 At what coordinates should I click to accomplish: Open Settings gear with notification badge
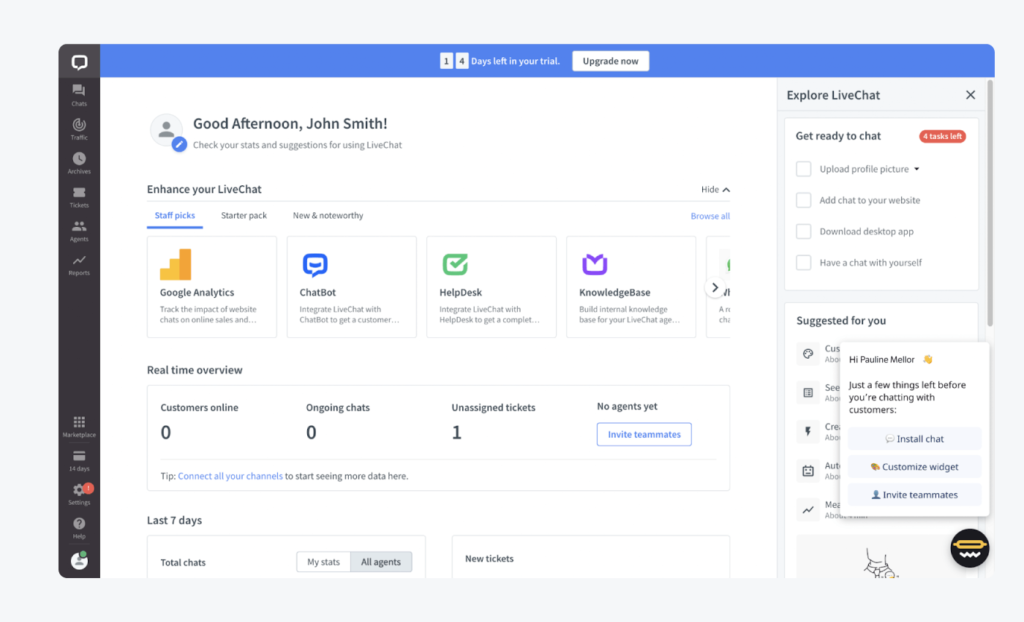click(x=79, y=494)
